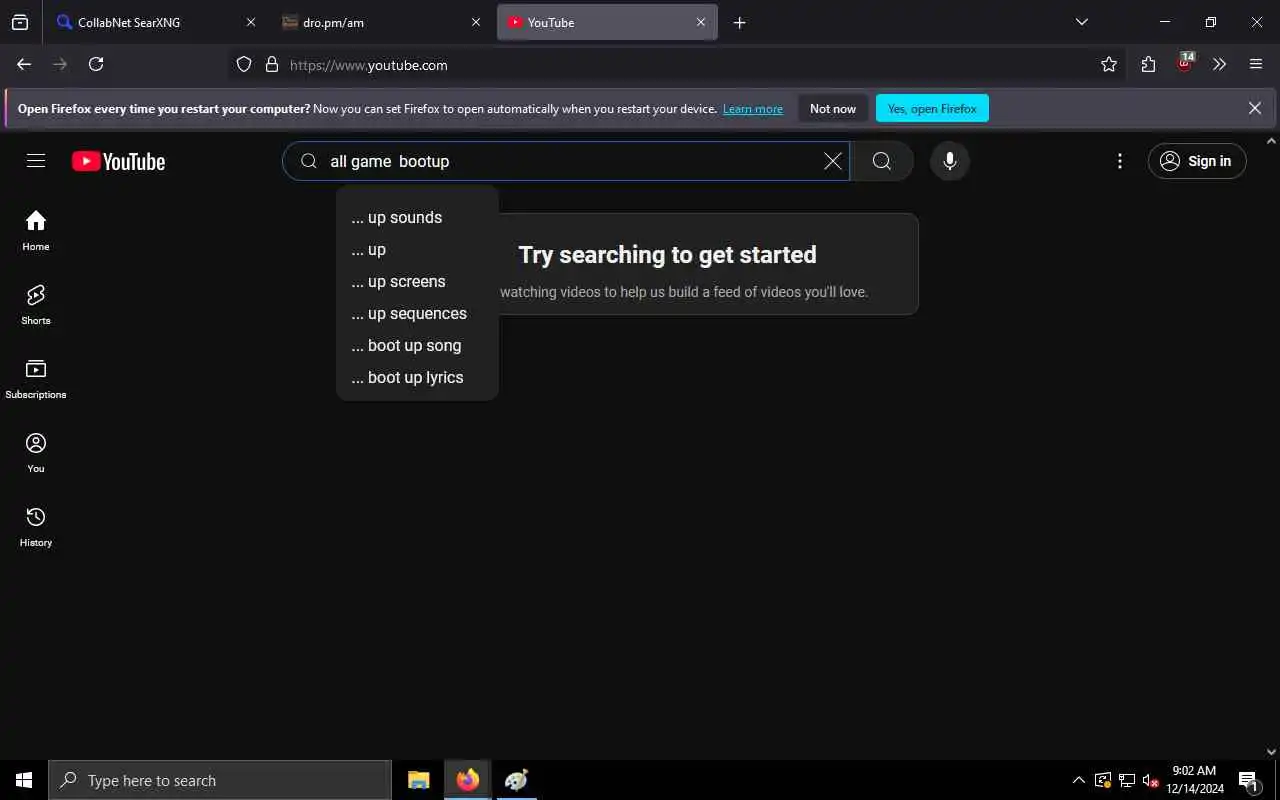Start voice search with the microphone
The image size is (1280, 800).
[949, 161]
